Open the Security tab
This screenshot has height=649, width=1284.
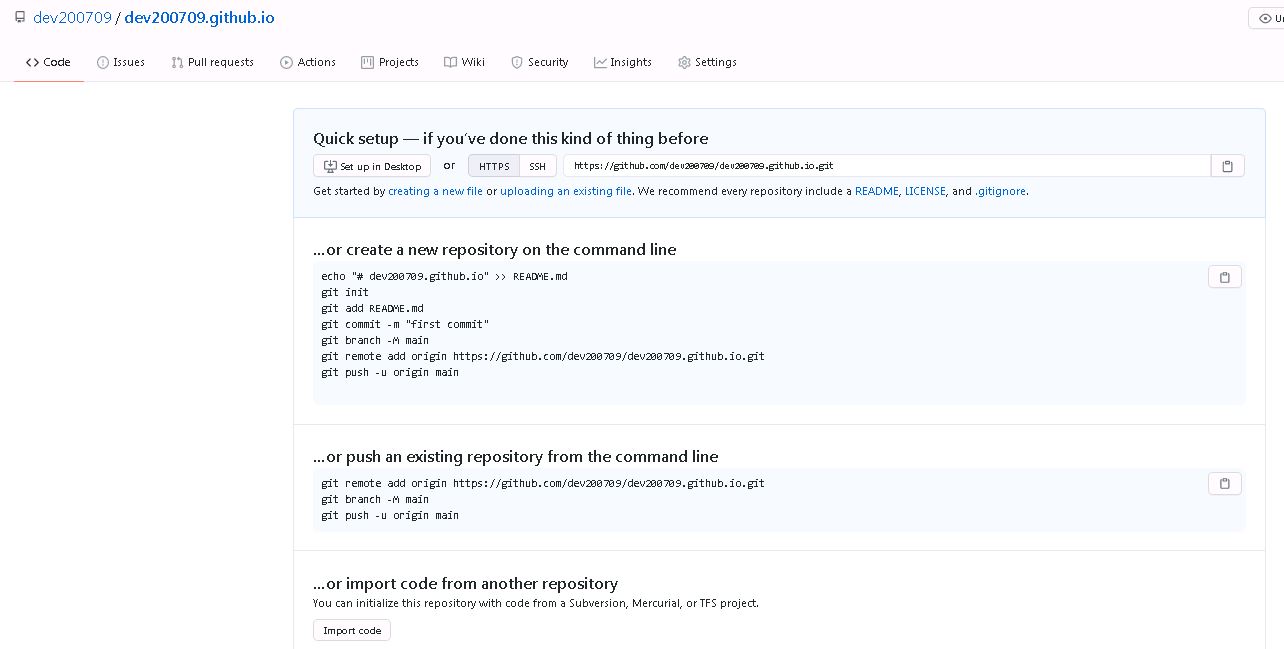[540, 62]
